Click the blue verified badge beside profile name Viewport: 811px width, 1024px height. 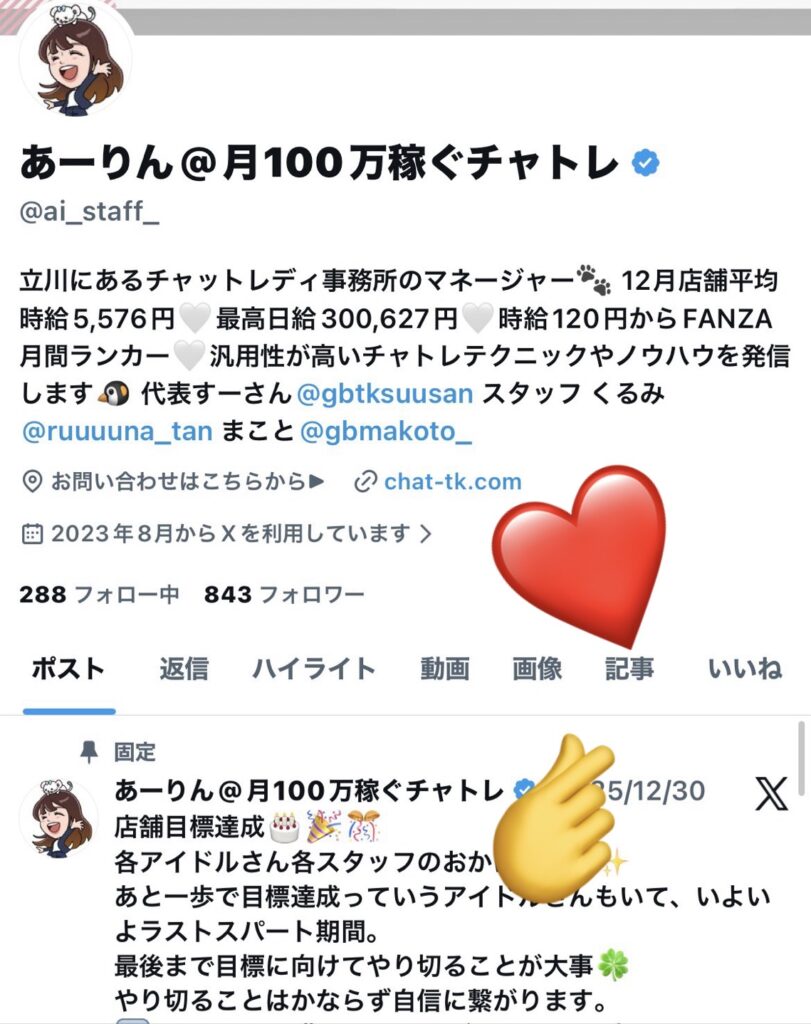click(645, 163)
